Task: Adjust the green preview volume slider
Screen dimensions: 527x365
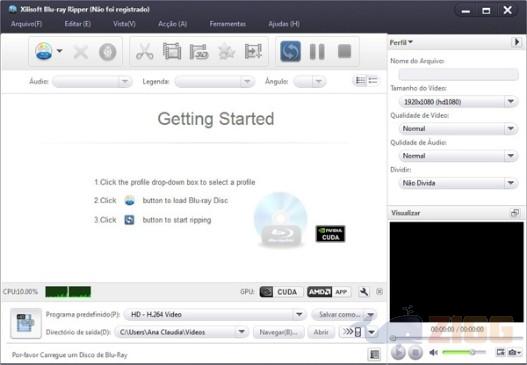Action: (x=464, y=352)
